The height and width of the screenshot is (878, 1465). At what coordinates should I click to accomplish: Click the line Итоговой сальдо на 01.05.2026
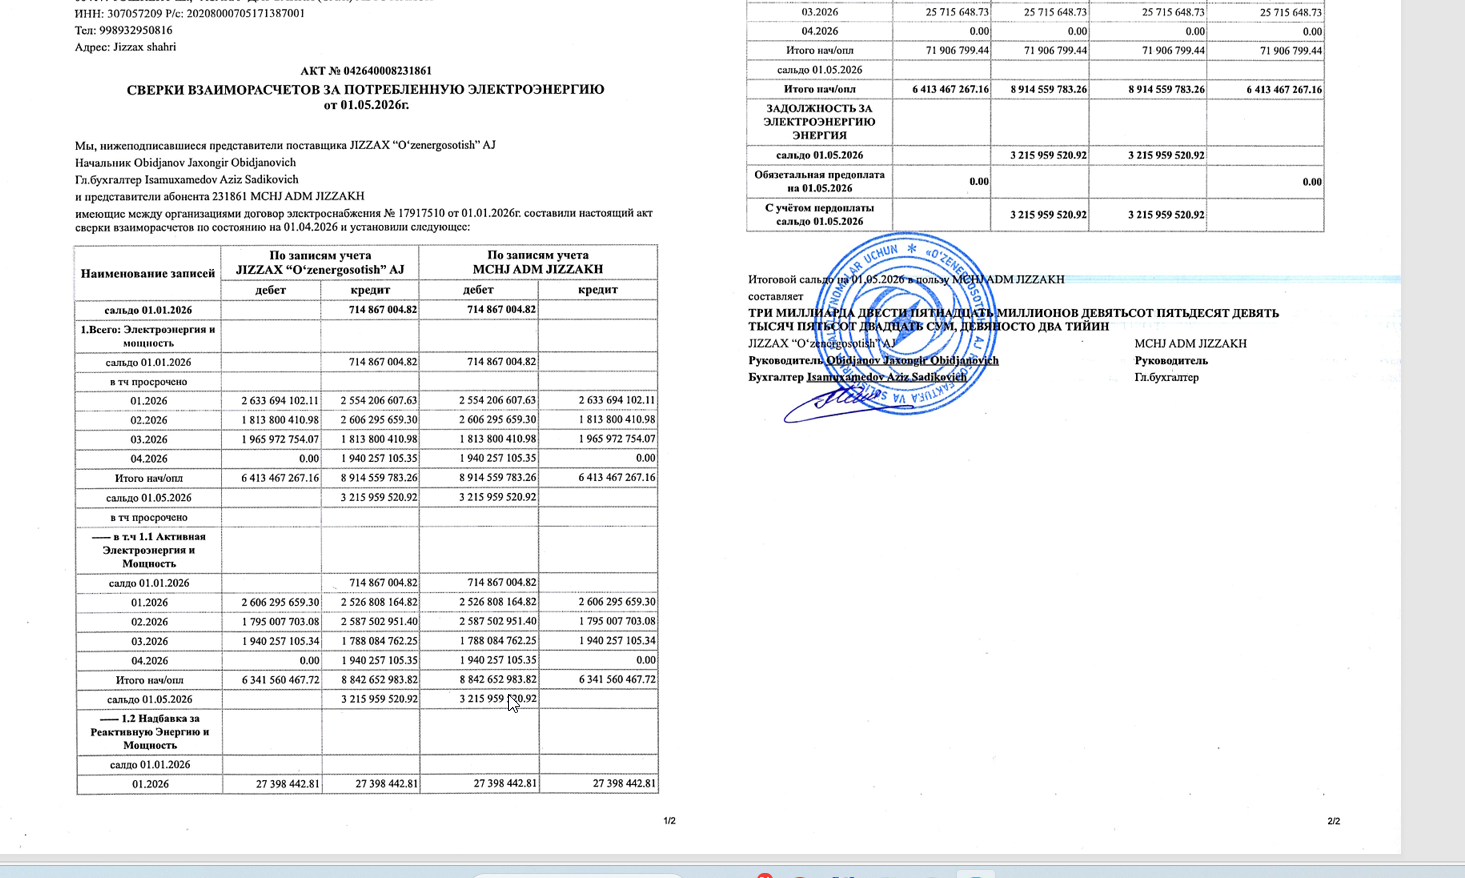pyautogui.click(x=906, y=280)
